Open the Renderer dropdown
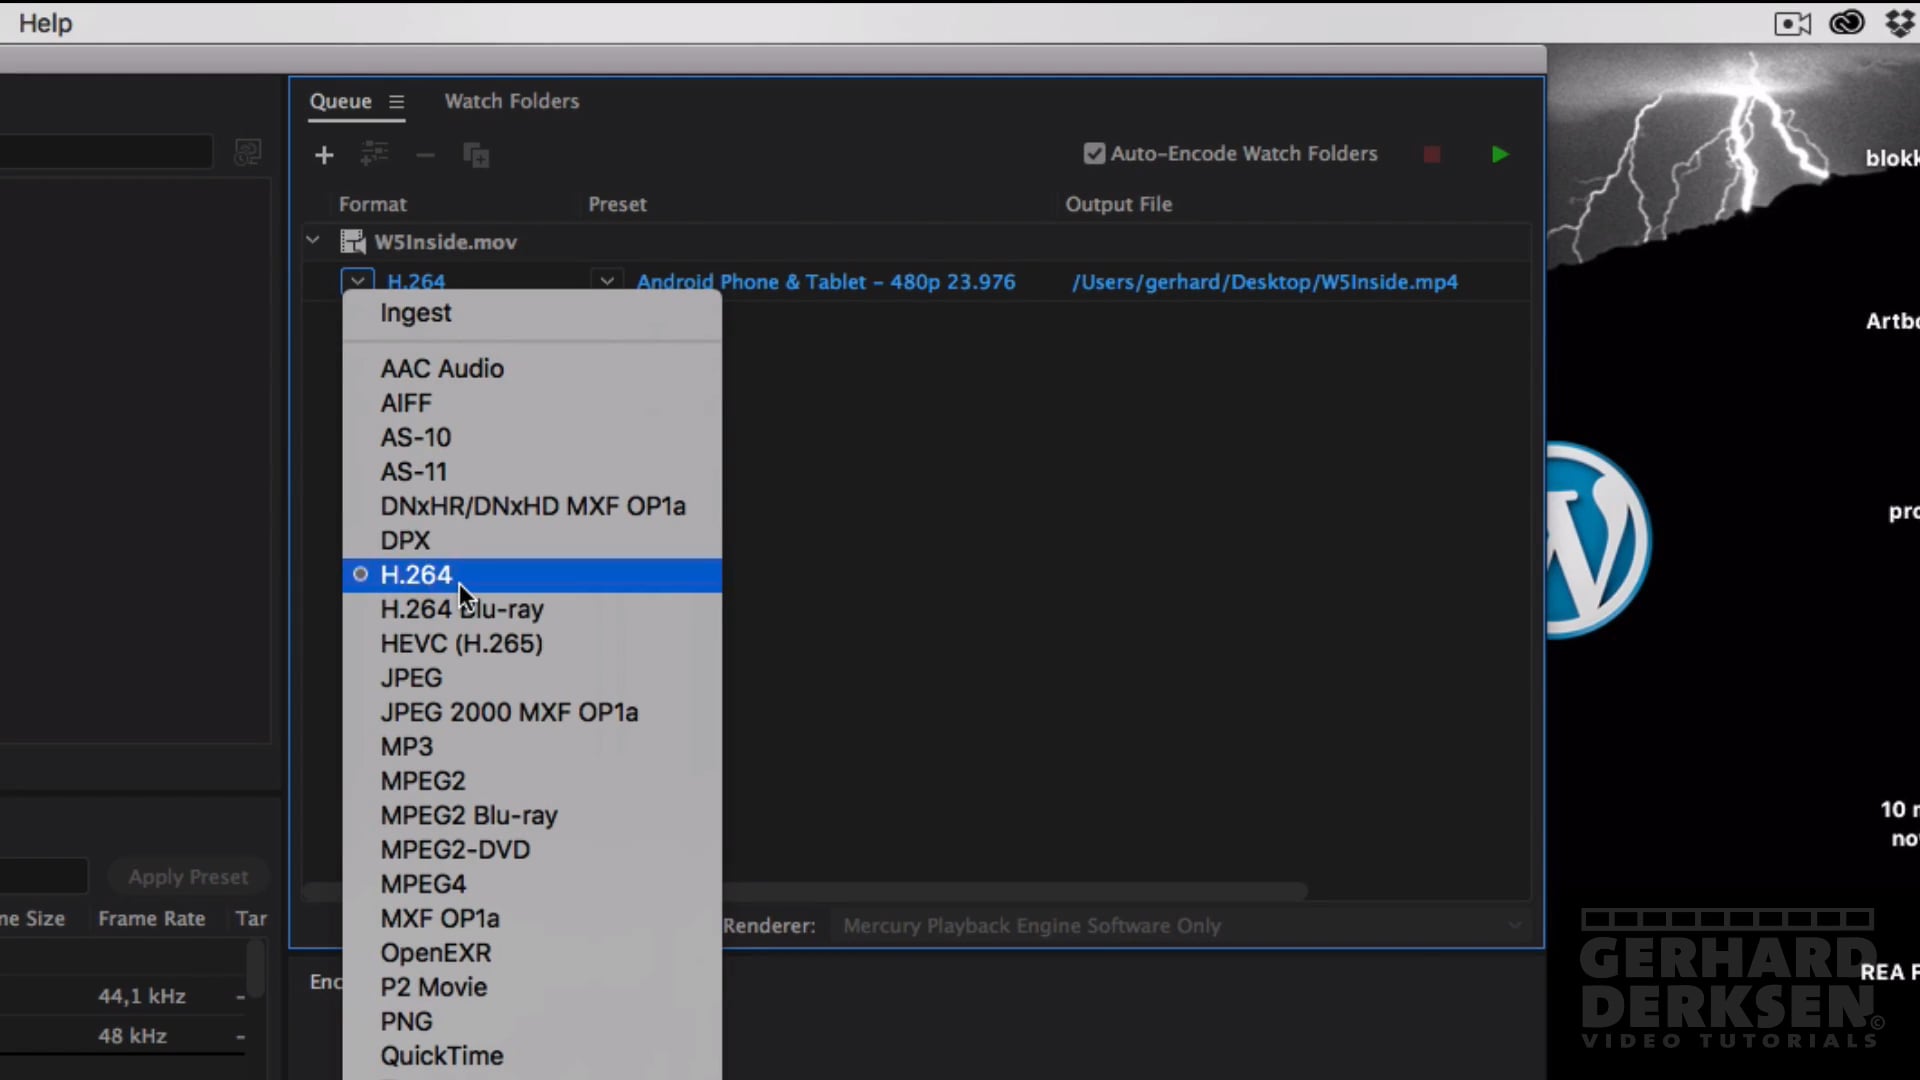1920x1080 pixels. [1180, 926]
